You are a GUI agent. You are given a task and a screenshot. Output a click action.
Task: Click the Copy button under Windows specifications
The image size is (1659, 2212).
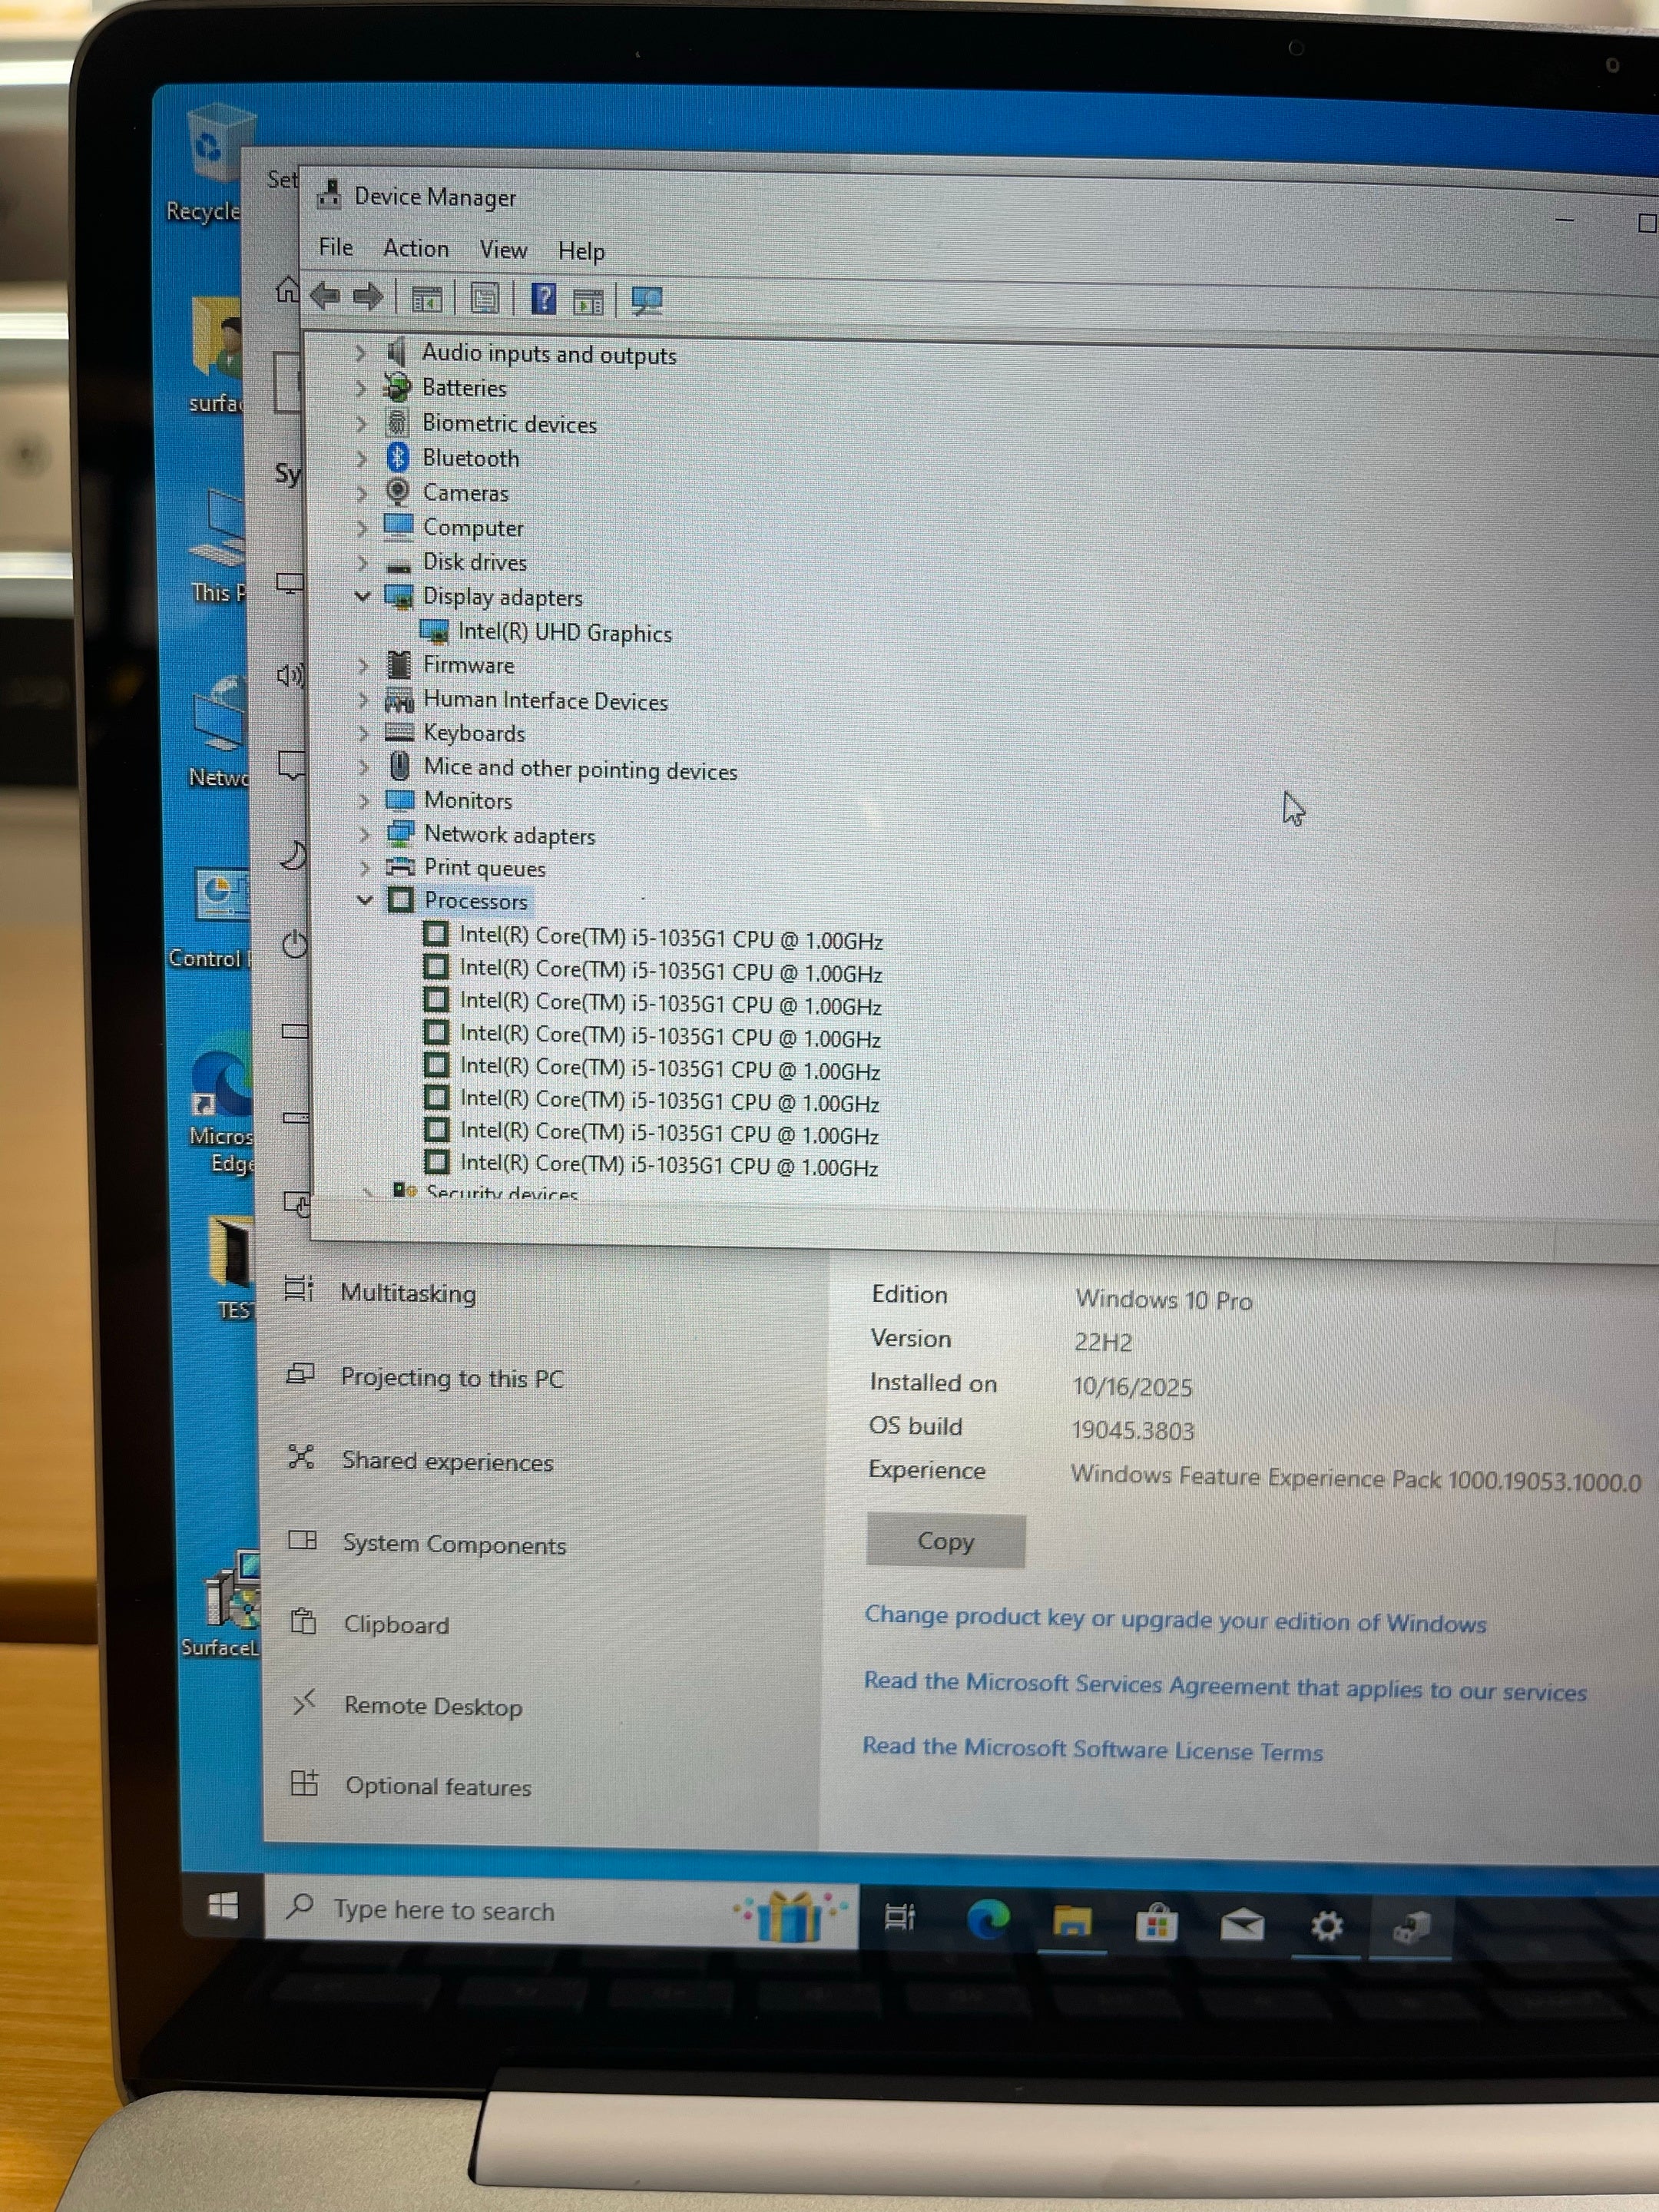pos(945,1541)
